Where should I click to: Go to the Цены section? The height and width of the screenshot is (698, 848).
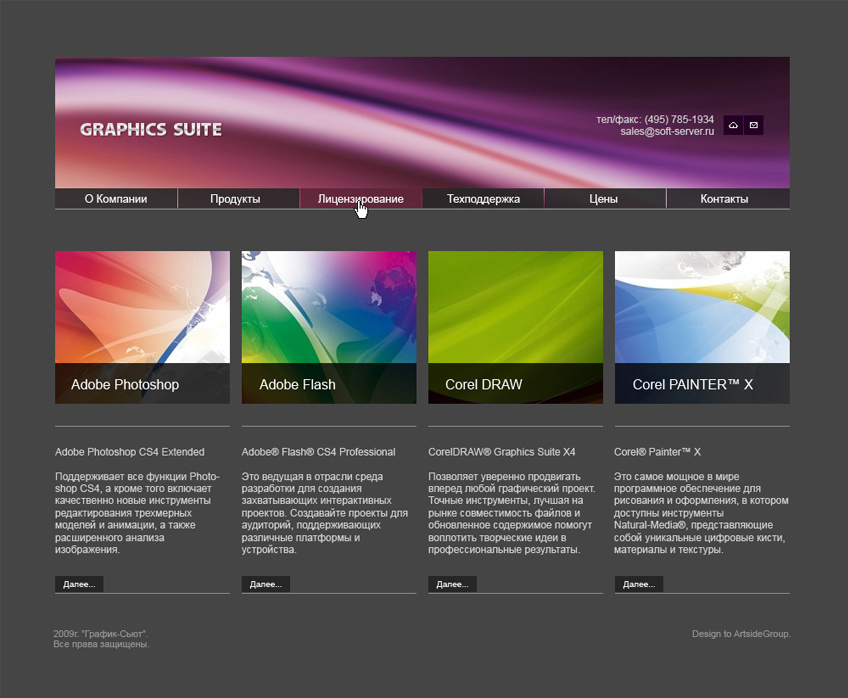click(x=605, y=198)
